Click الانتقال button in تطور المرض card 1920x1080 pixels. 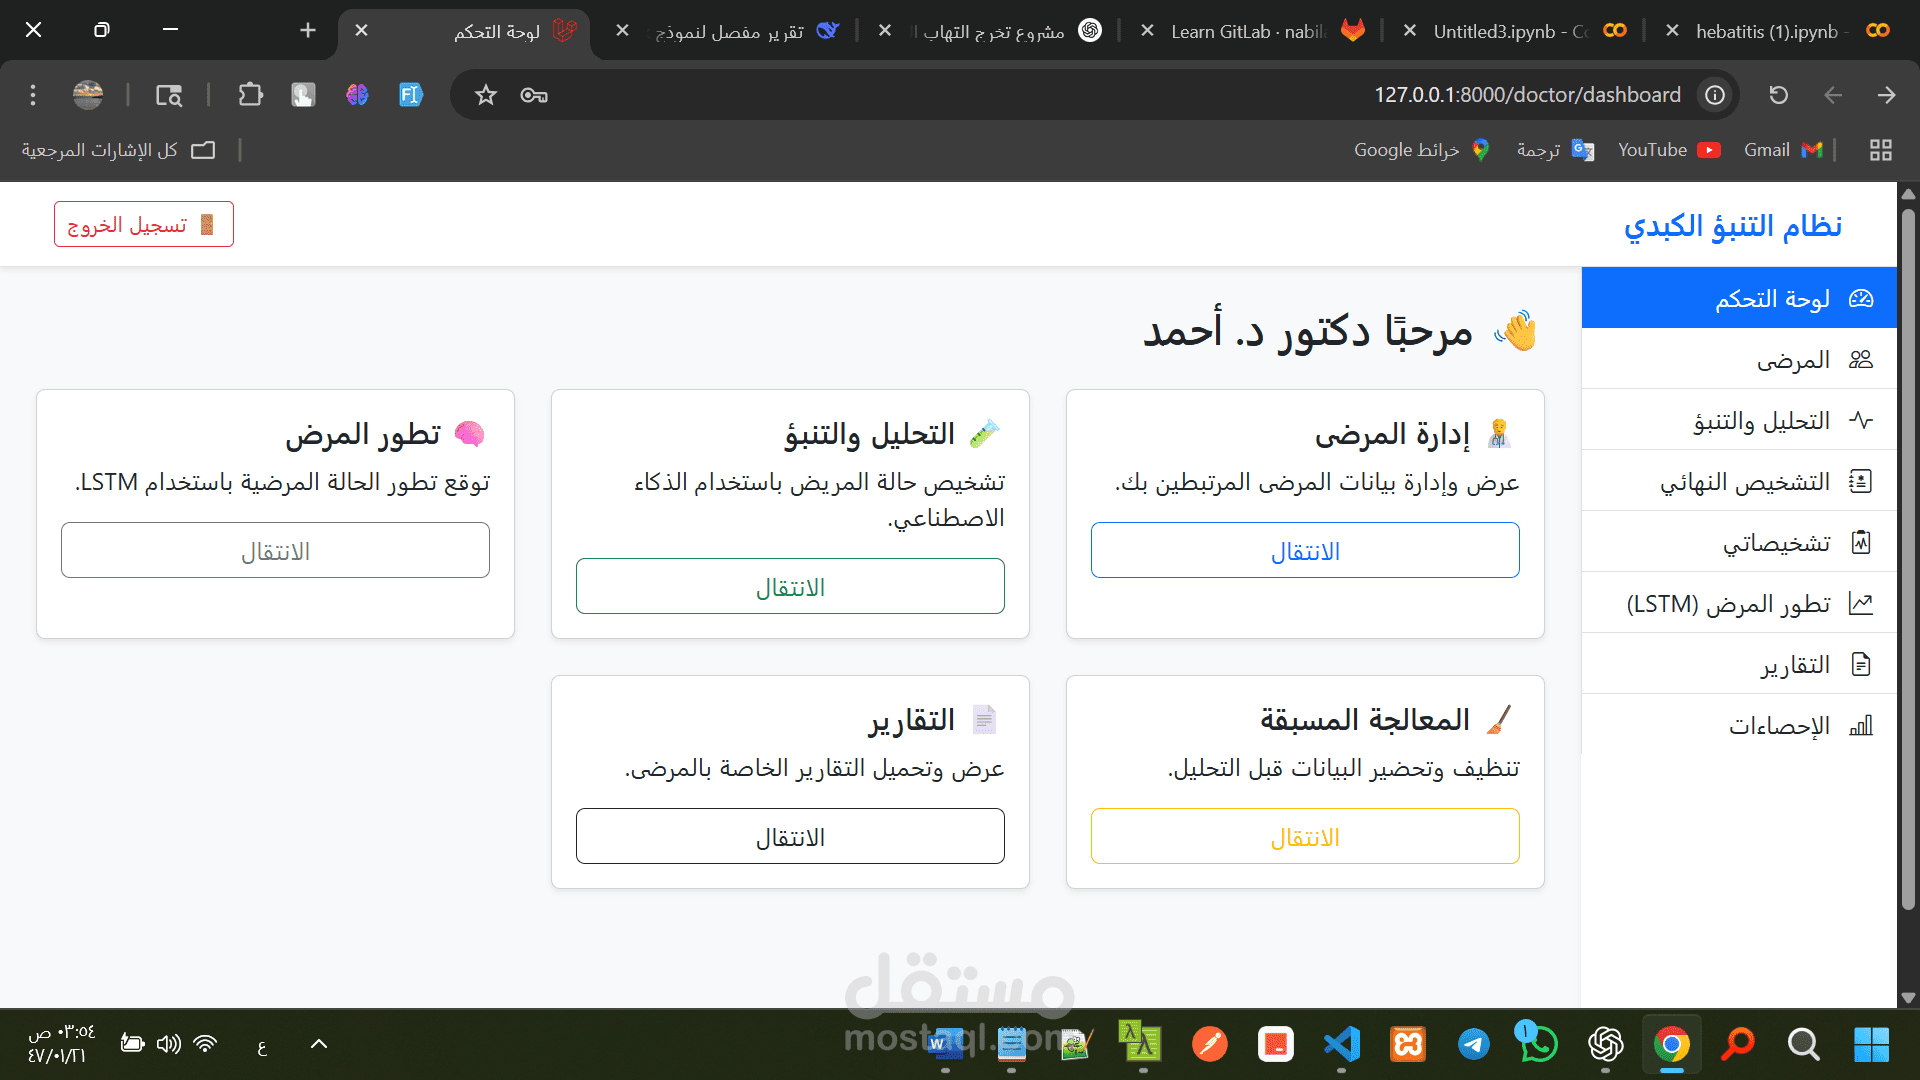click(275, 550)
